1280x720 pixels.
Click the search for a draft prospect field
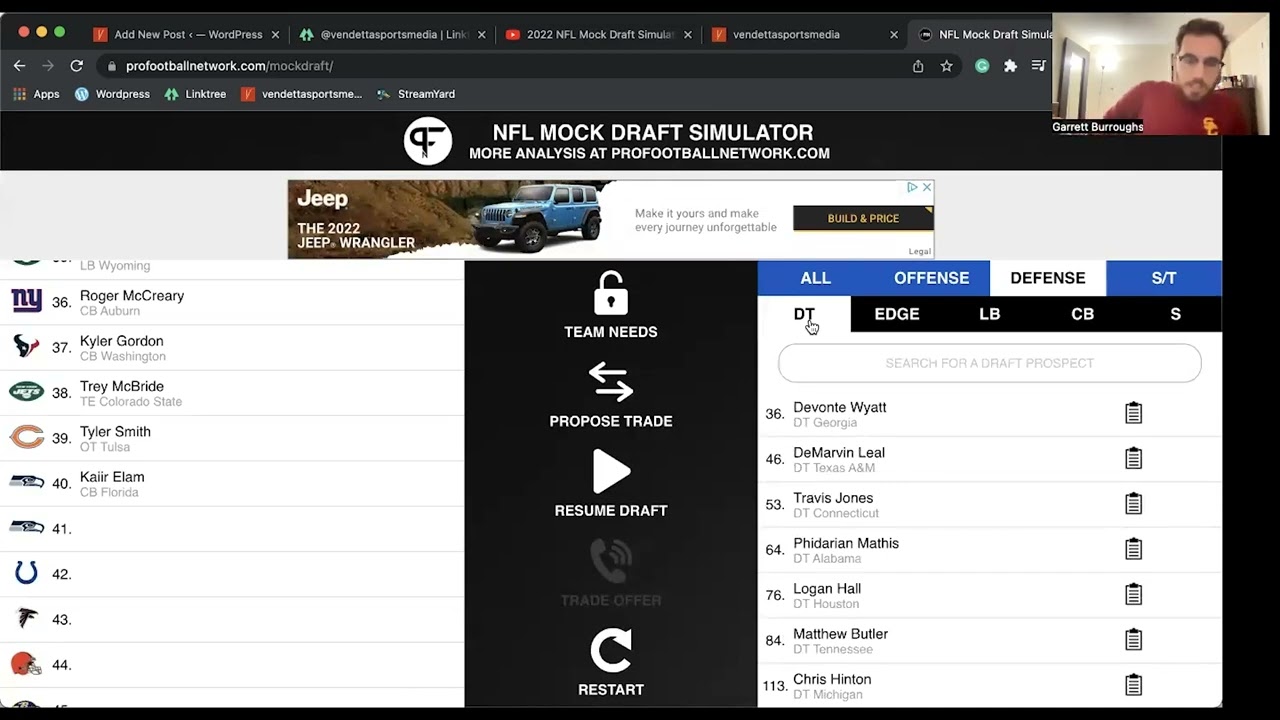(989, 363)
